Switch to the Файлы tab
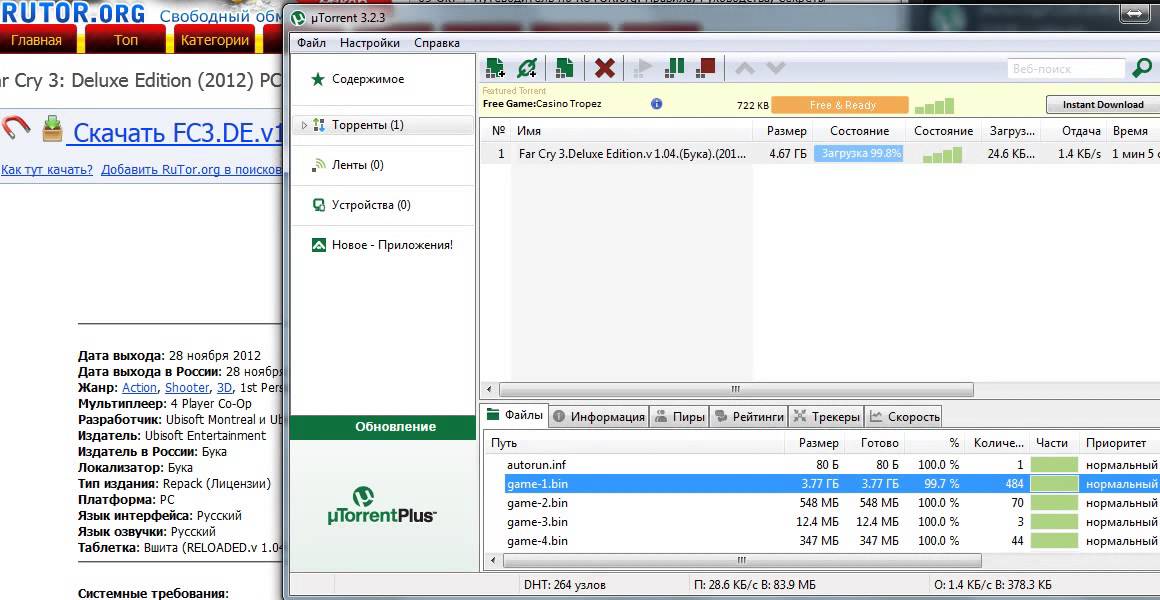 point(515,416)
